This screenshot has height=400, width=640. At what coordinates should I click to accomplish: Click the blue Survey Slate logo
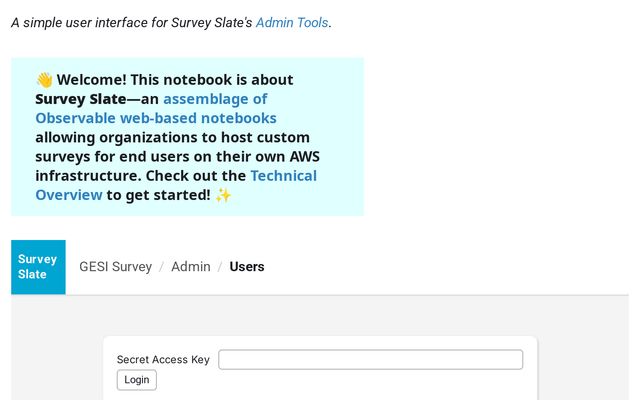pos(38,267)
